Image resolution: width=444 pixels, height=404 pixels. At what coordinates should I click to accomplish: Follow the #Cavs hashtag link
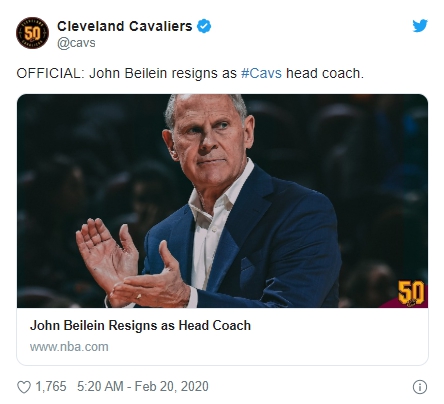tap(261, 73)
